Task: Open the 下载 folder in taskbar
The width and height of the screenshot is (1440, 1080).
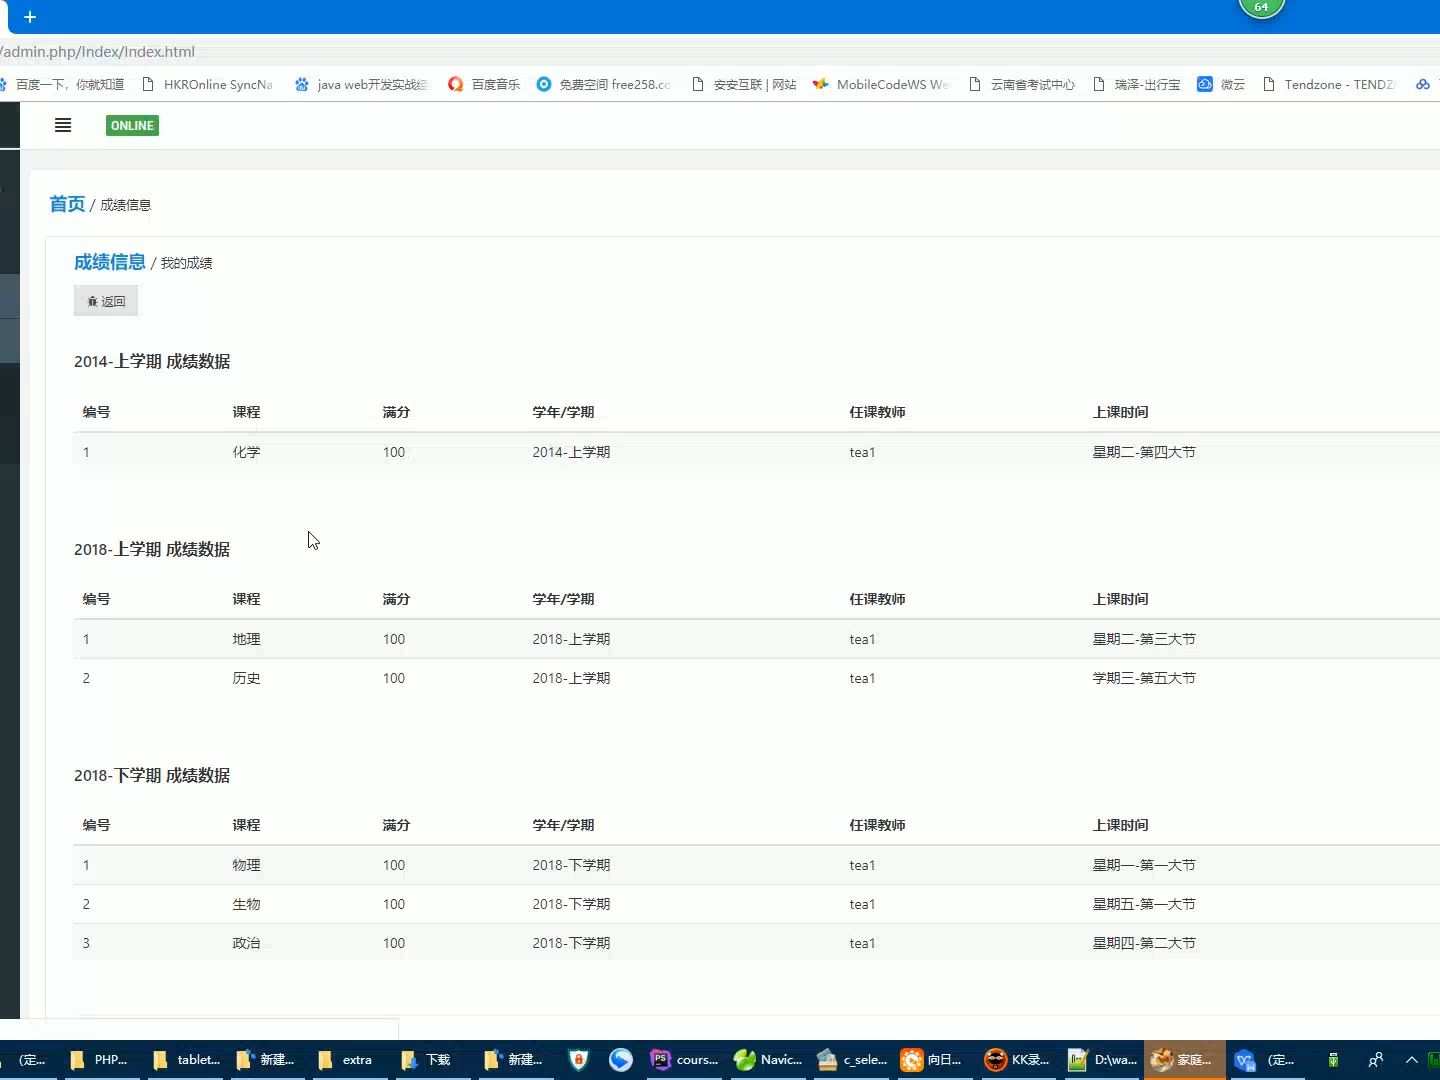Action: pos(426,1060)
